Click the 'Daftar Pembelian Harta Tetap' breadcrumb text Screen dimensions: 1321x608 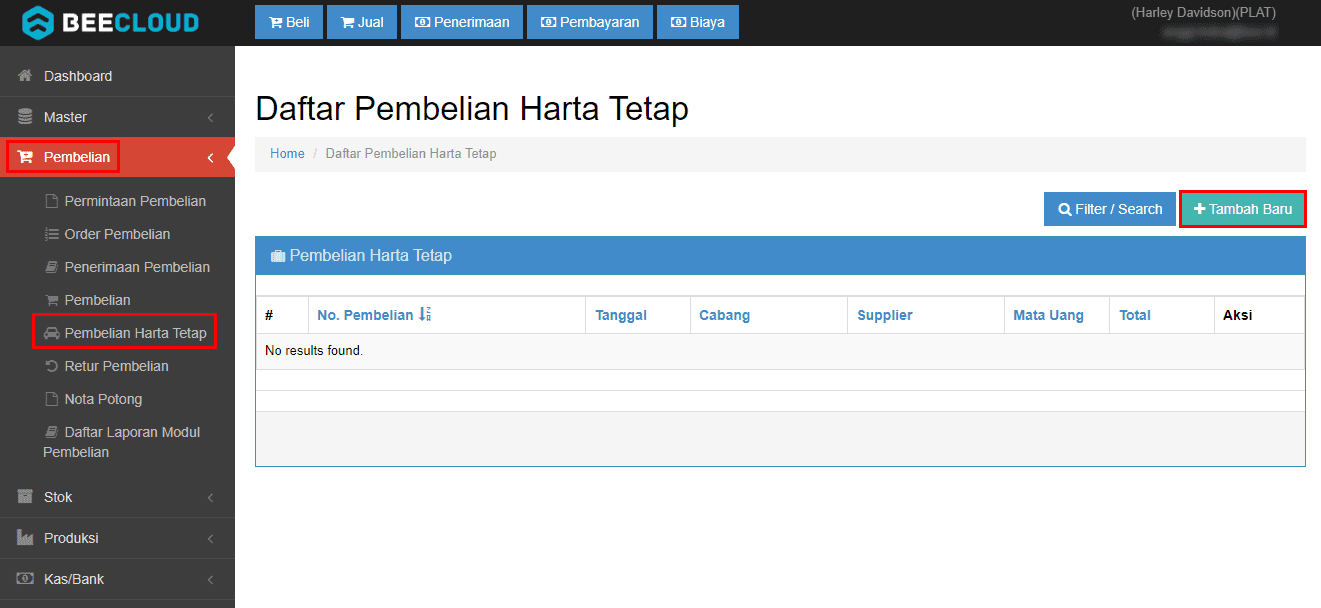(x=411, y=154)
